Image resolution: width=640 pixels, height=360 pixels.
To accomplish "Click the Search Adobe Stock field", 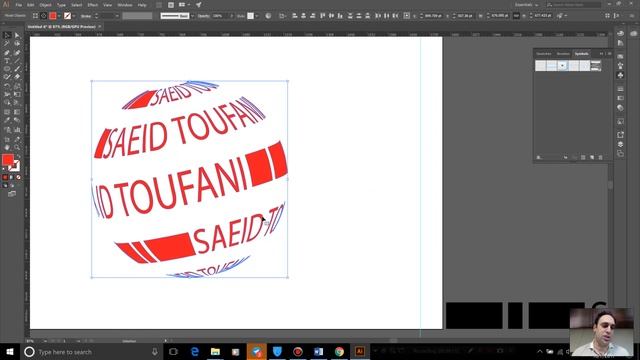I will click(x=573, y=5).
